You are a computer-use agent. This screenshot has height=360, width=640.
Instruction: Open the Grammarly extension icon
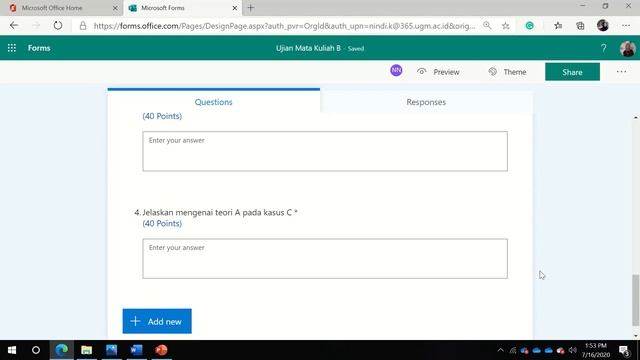click(x=529, y=26)
